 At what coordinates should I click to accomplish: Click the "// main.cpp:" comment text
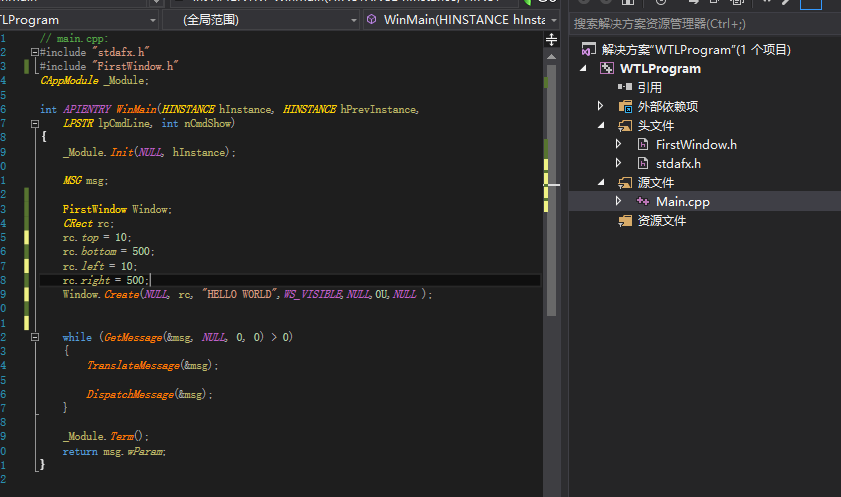[x=74, y=39]
